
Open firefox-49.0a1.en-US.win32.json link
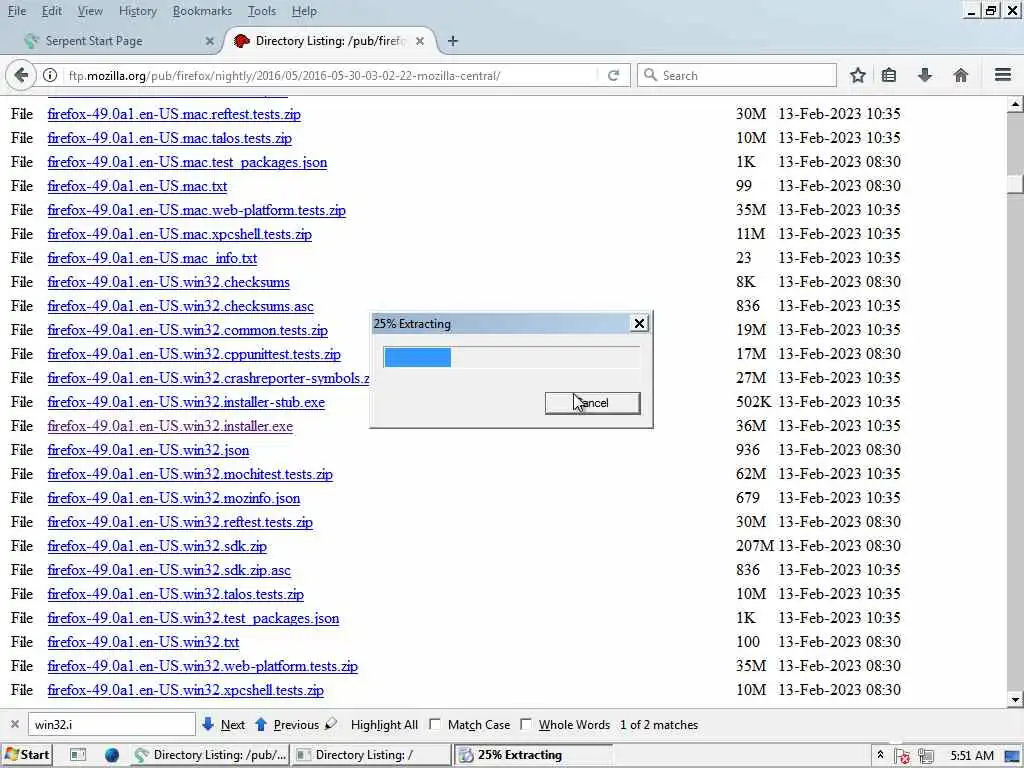(x=148, y=451)
